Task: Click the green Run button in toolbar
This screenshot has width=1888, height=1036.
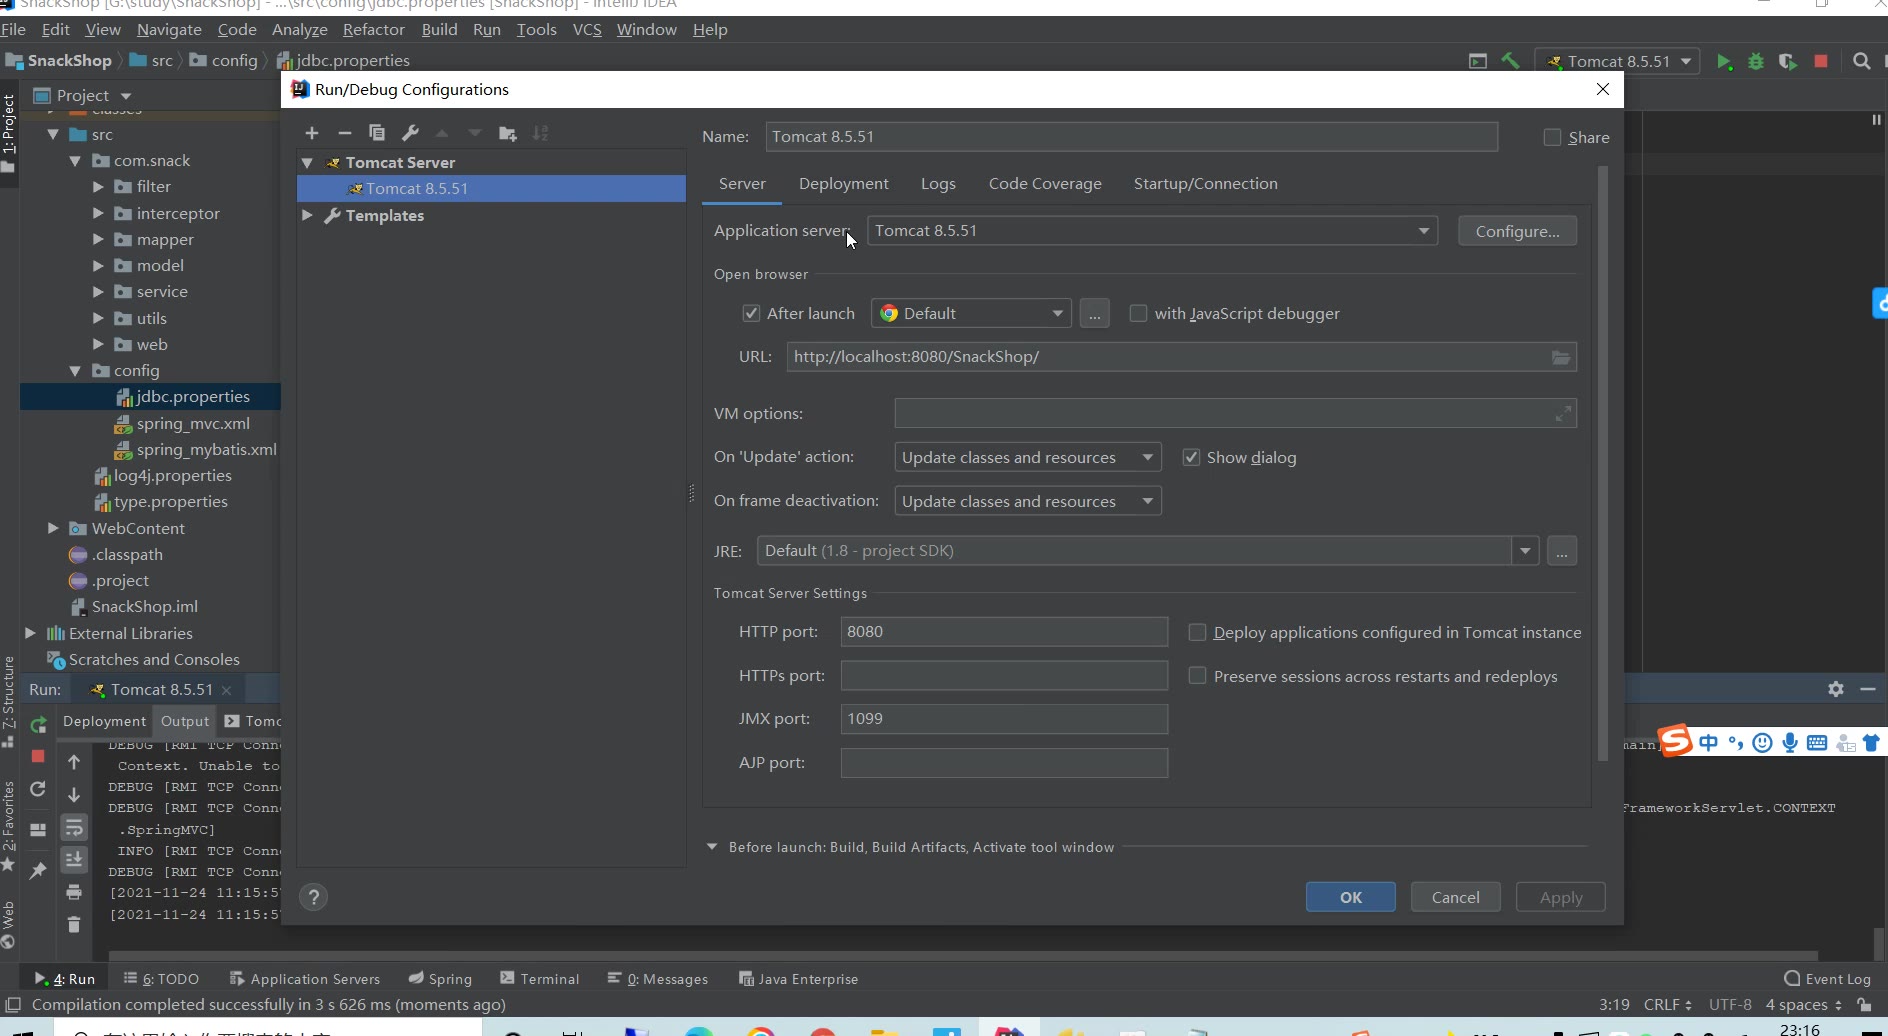Action: tap(1724, 61)
